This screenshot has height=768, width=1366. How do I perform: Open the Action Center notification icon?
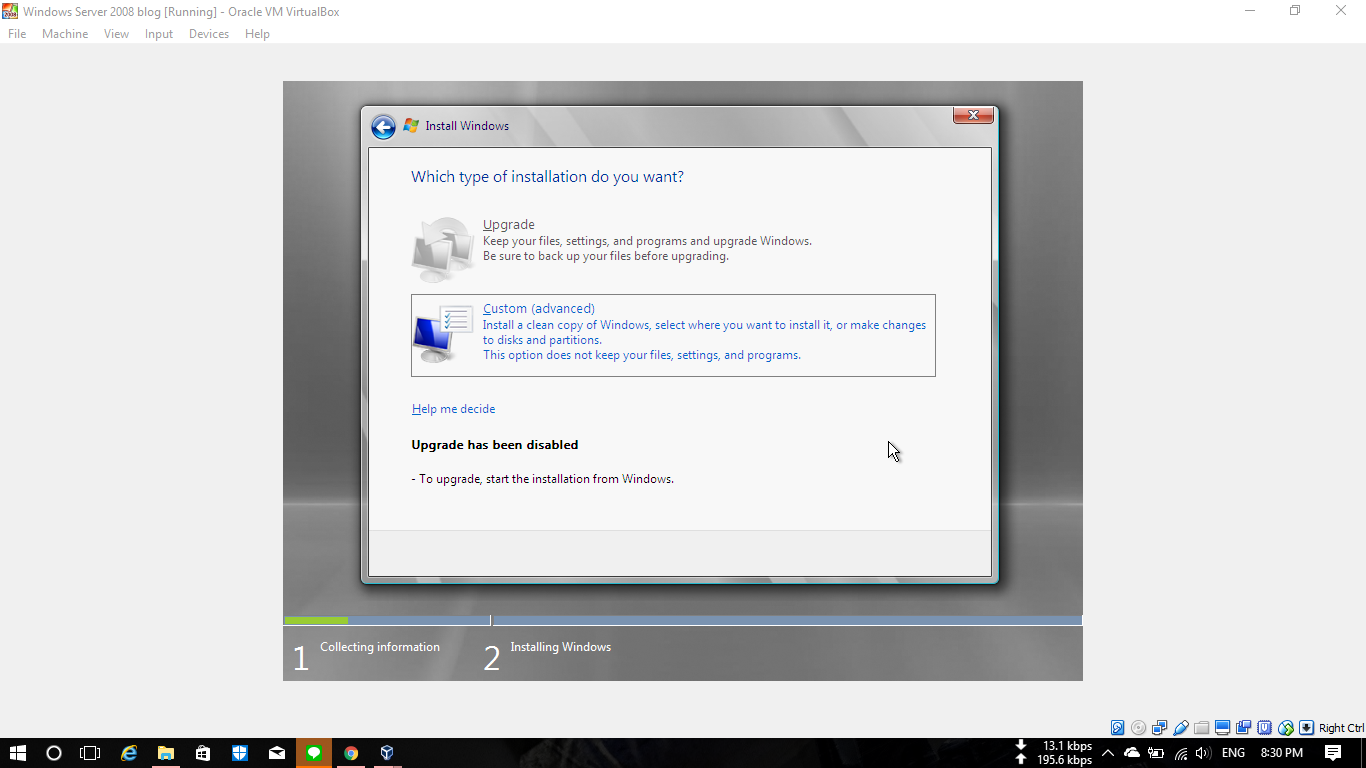pos(1333,753)
